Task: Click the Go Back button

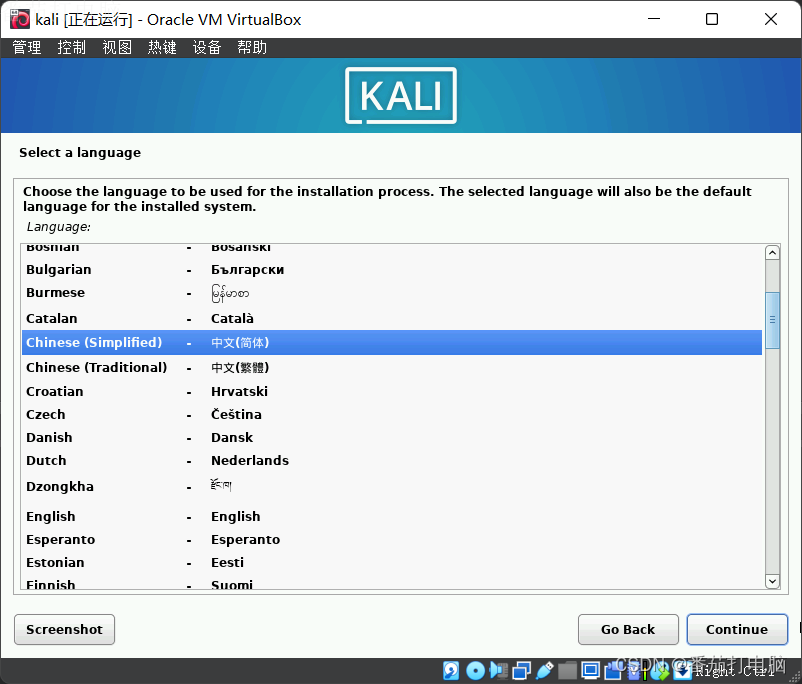Action: click(628, 629)
